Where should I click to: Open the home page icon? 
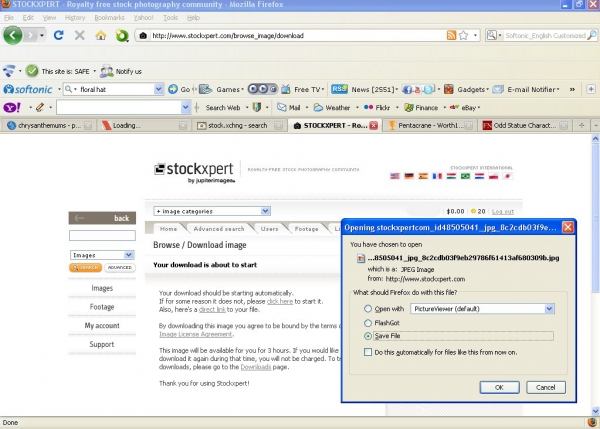(101, 36)
